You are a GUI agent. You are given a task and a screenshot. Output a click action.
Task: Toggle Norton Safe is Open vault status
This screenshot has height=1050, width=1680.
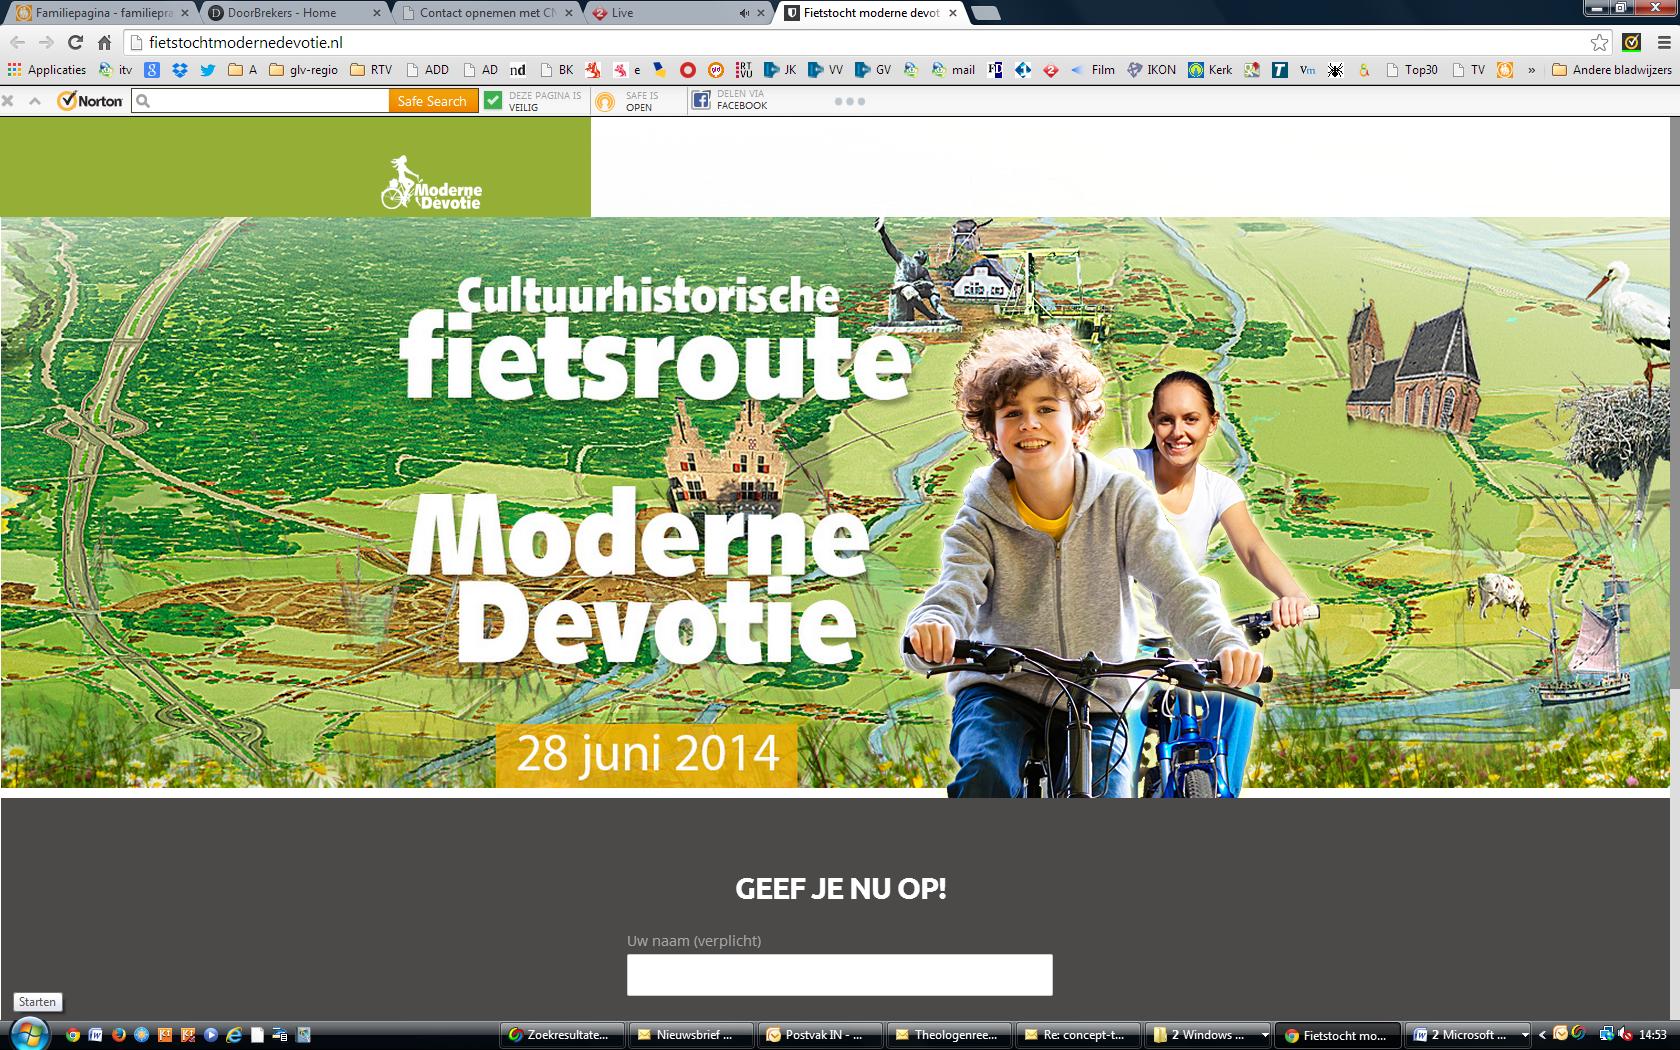coord(627,101)
